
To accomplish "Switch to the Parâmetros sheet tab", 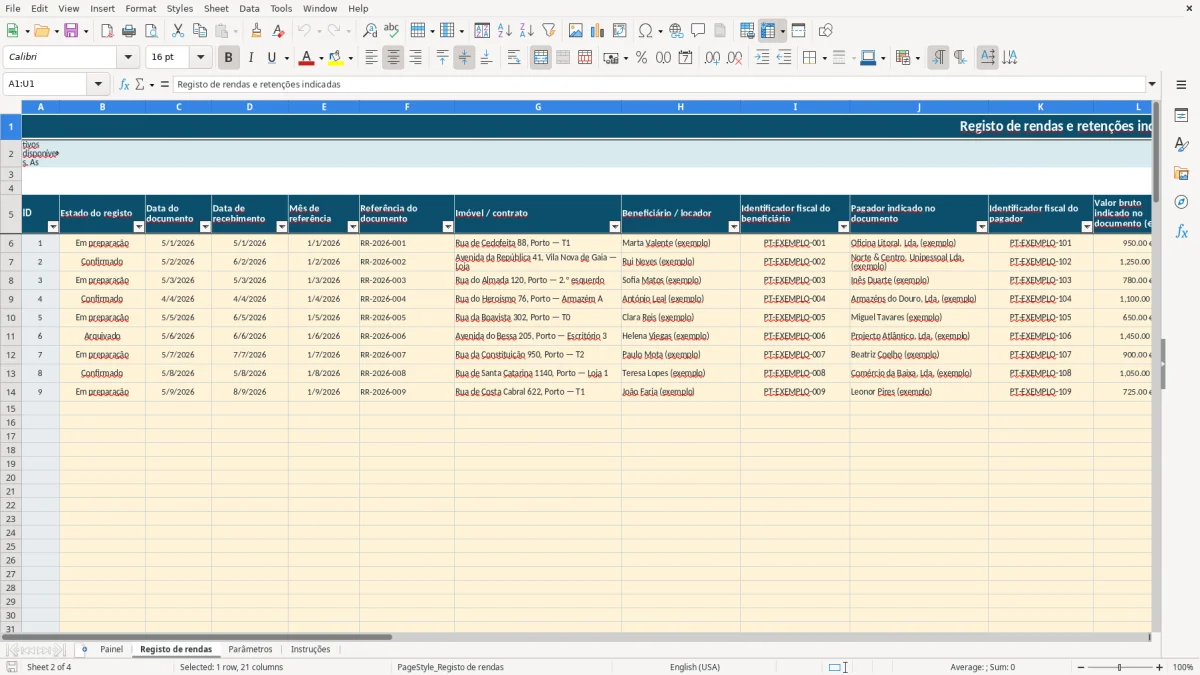I will point(250,649).
